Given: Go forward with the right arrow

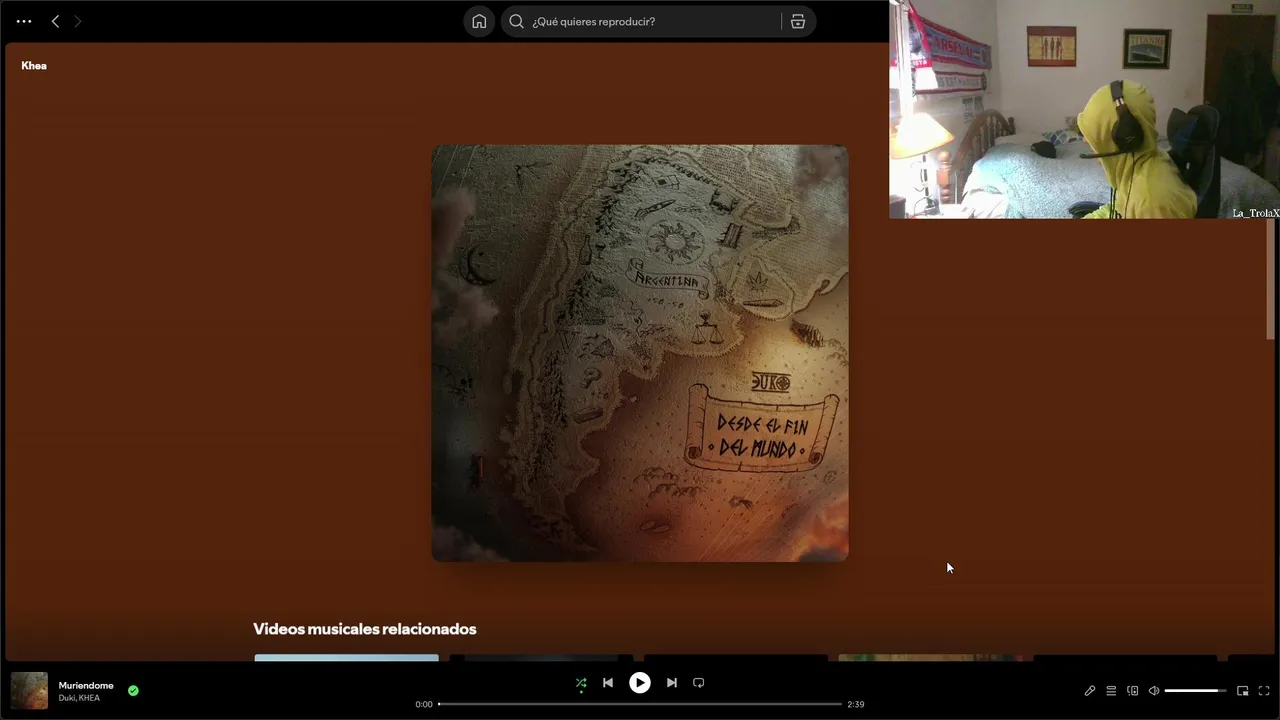Looking at the screenshot, I should 78,21.
